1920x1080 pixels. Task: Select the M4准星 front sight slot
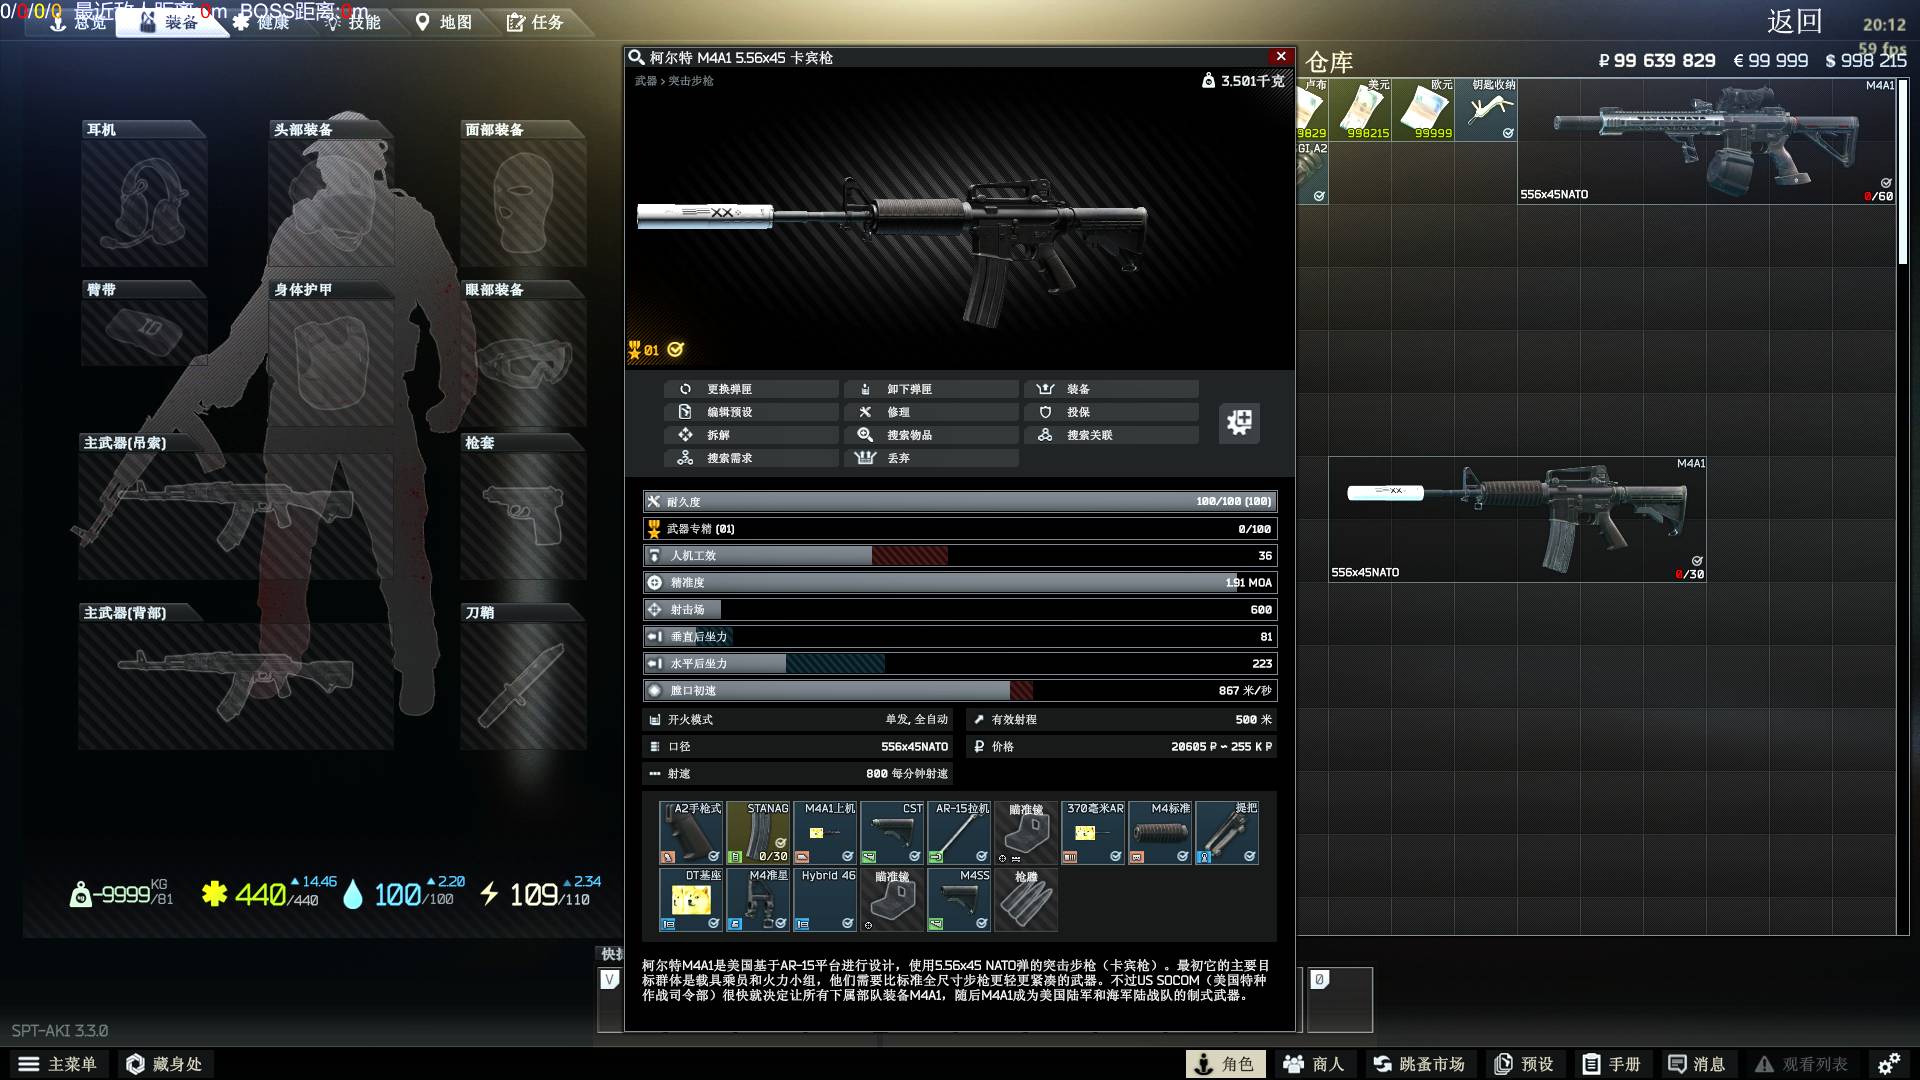tap(758, 899)
